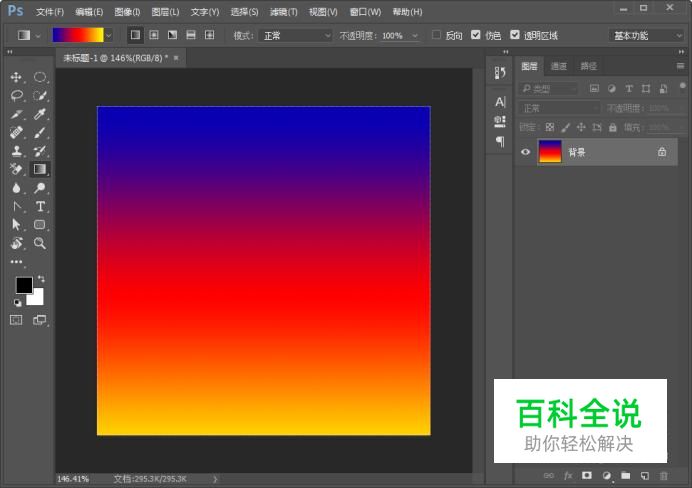The height and width of the screenshot is (488, 692).
Task: Select the Eyedropper tool
Action: pos(40,114)
